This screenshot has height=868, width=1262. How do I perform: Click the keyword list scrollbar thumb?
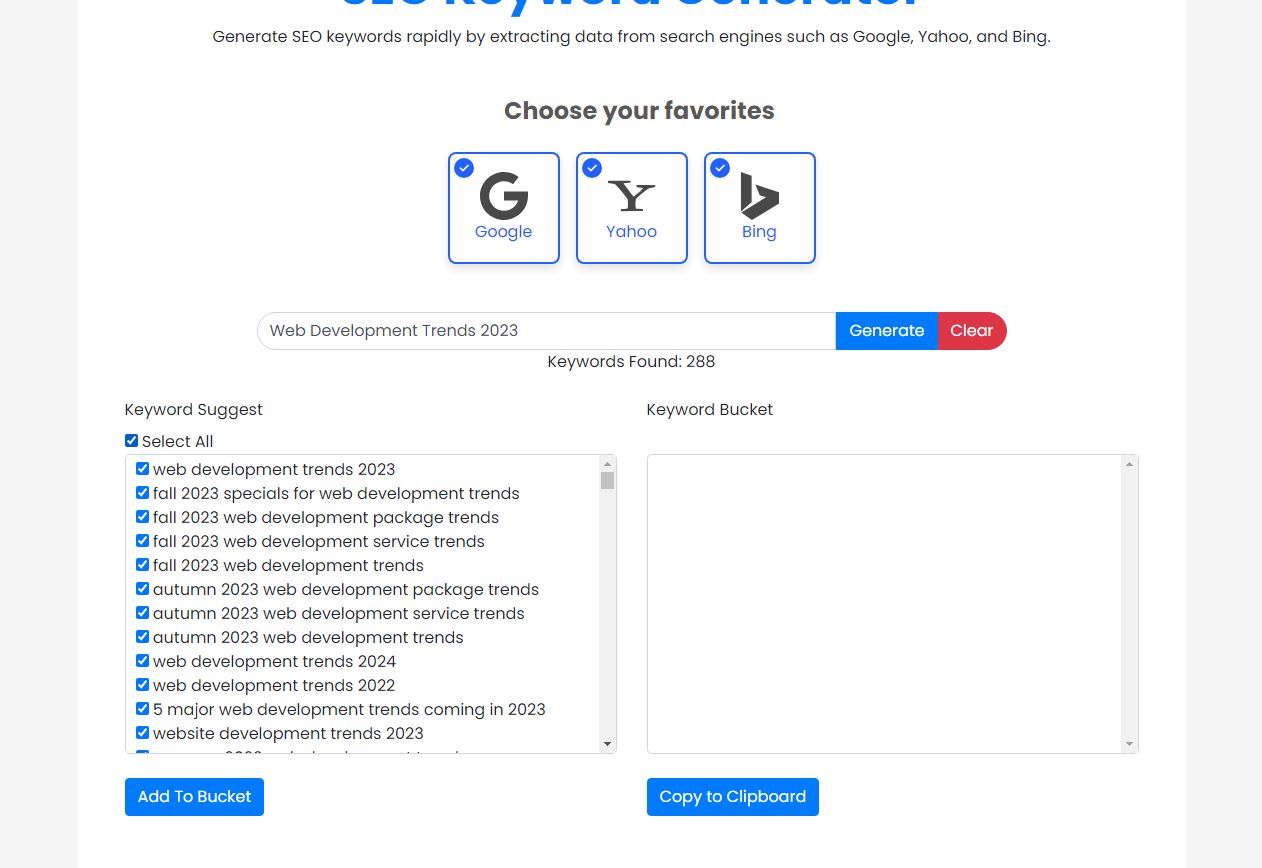607,481
